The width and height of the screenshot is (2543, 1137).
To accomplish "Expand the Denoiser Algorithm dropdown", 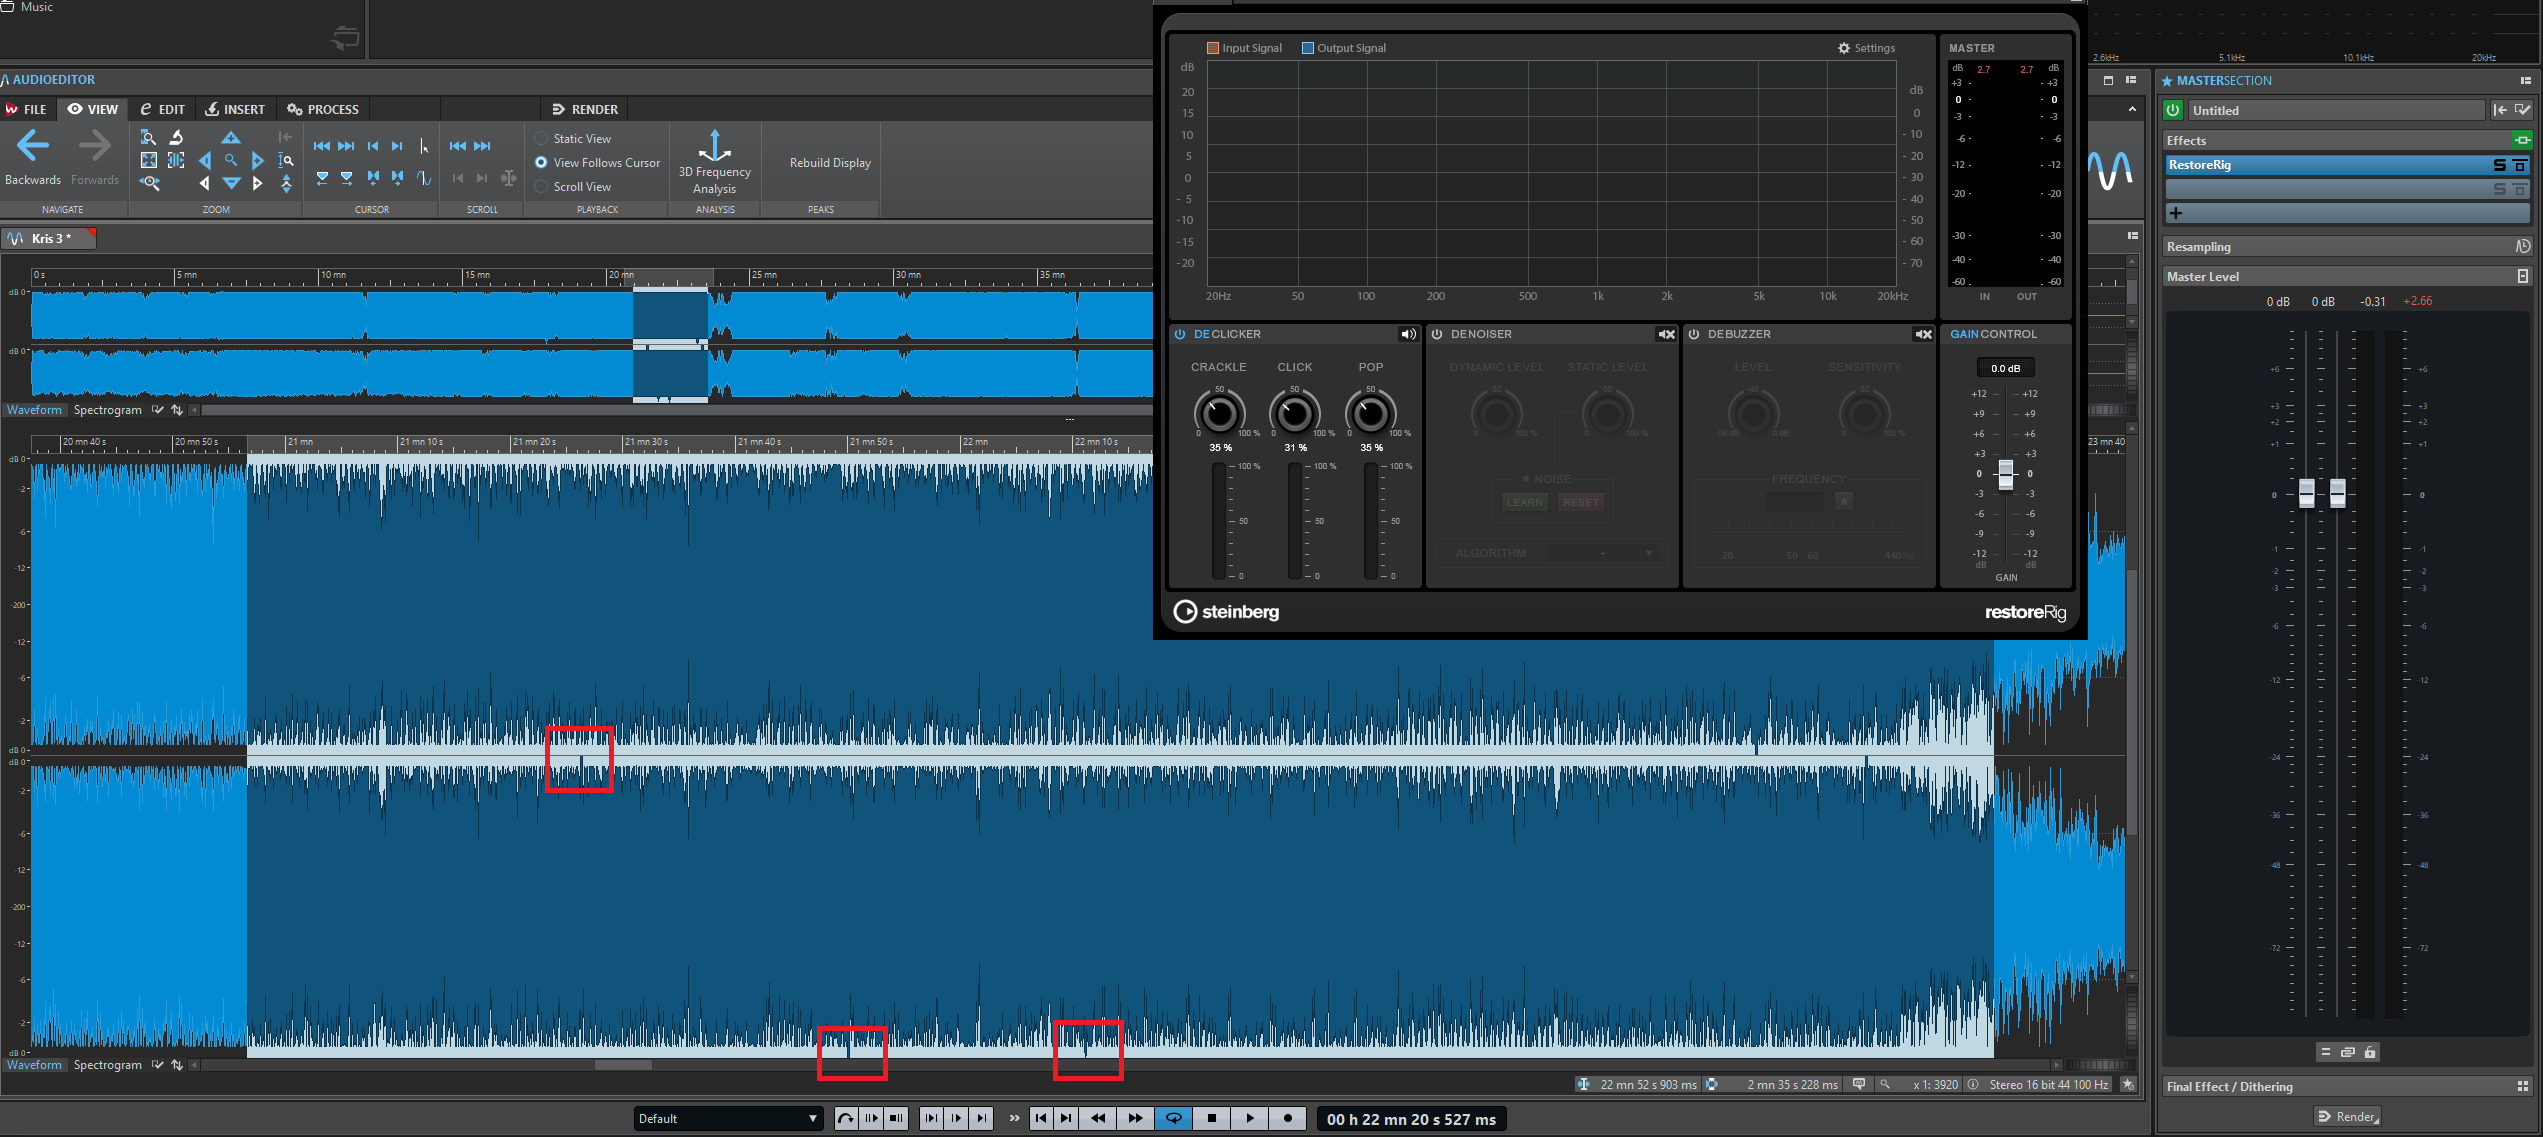I will click(1604, 553).
